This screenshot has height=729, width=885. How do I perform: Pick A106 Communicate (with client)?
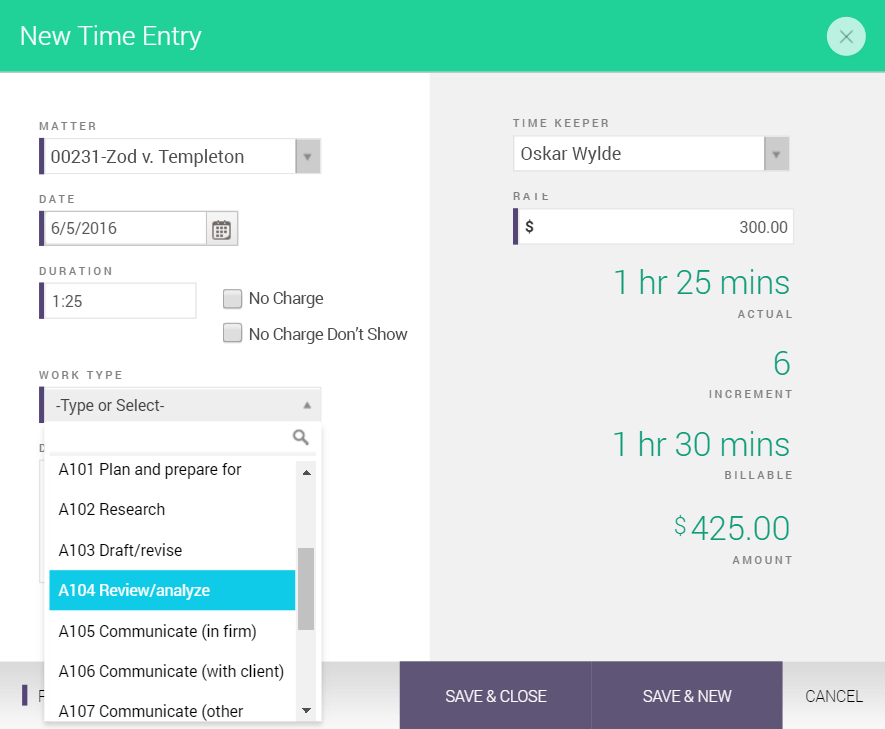[x=172, y=671]
